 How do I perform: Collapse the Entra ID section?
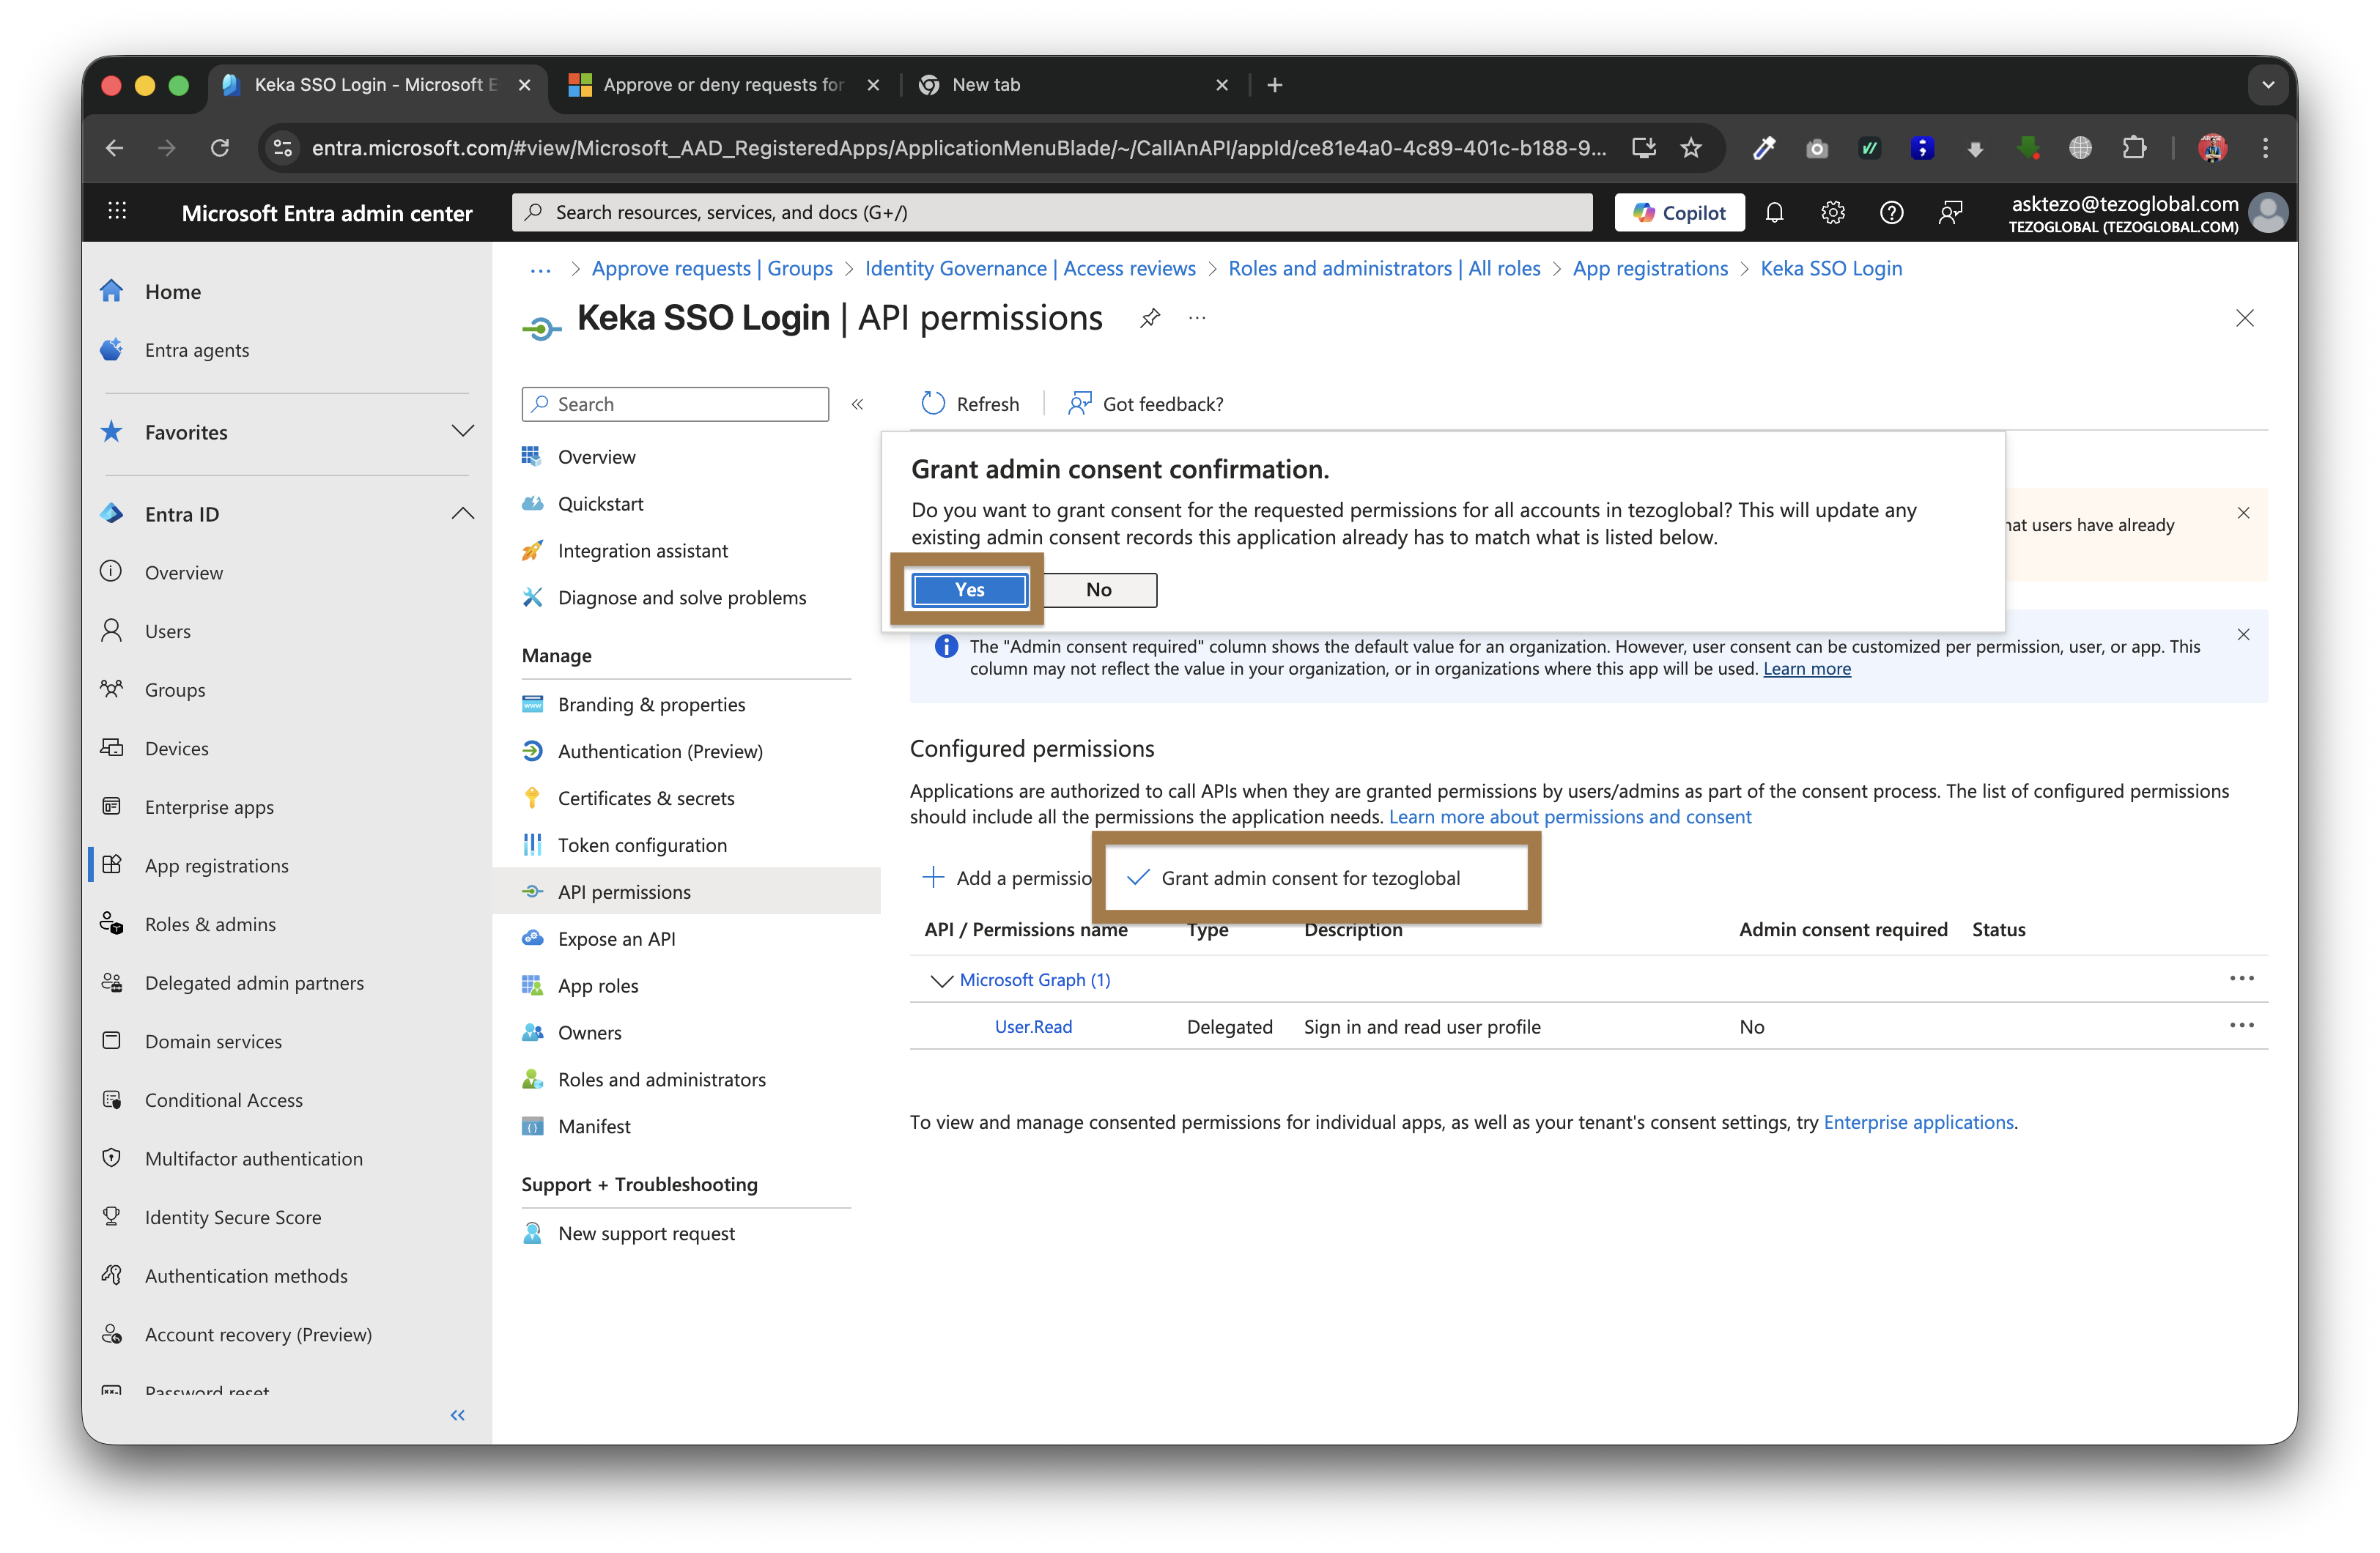pyautogui.click(x=462, y=513)
